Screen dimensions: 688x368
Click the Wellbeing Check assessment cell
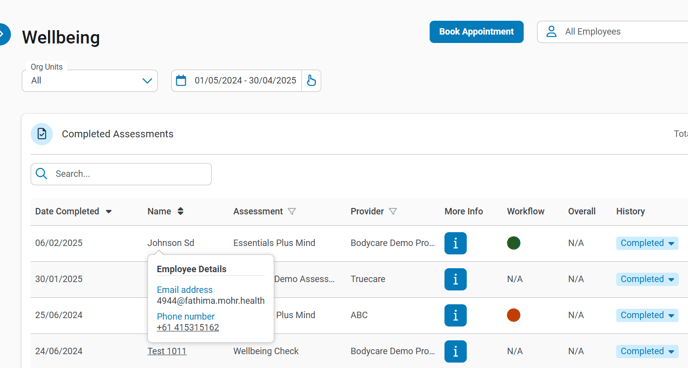(x=266, y=351)
